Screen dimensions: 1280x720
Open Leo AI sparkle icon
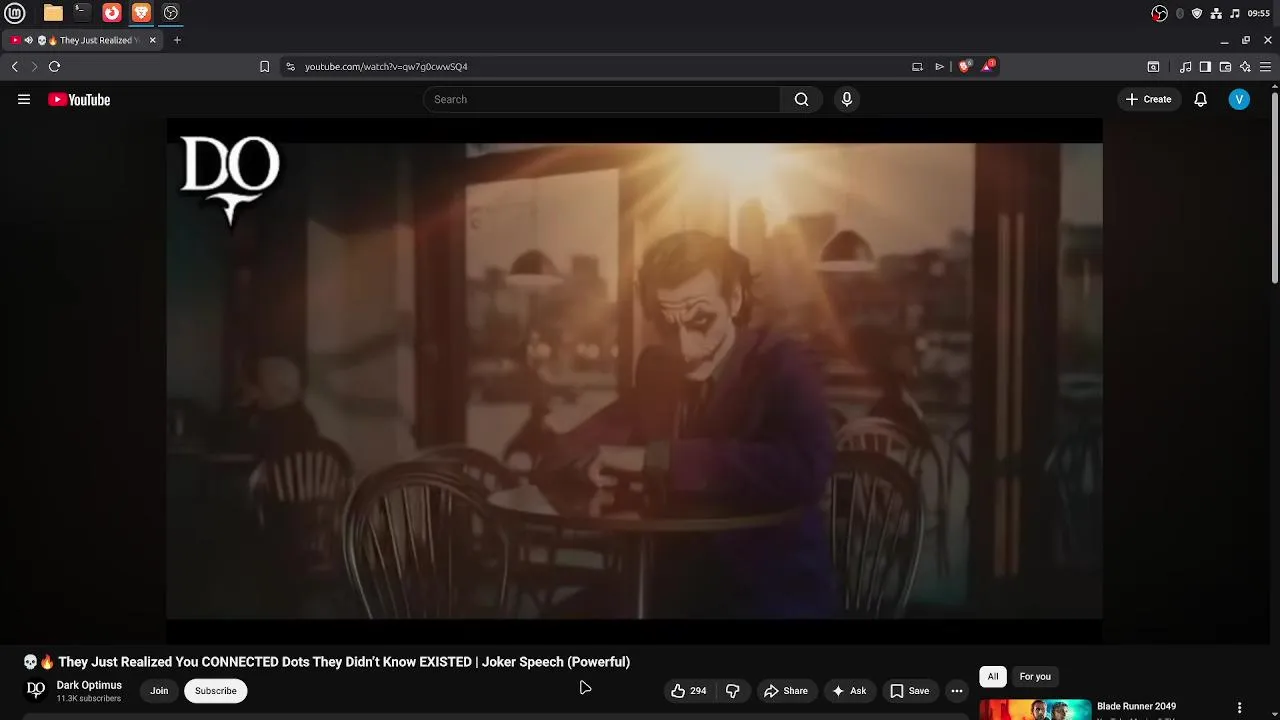1245,67
